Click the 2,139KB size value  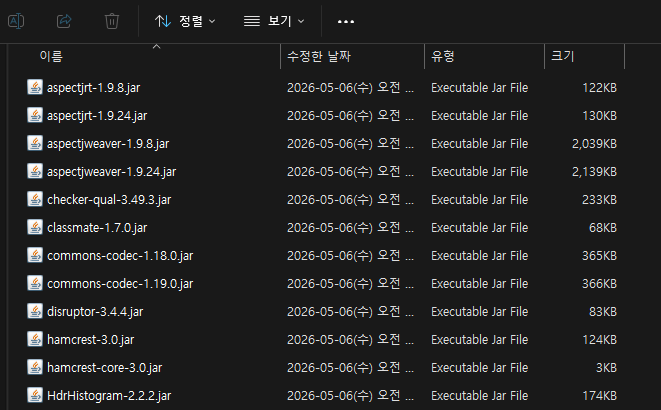pyautogui.click(x=594, y=172)
